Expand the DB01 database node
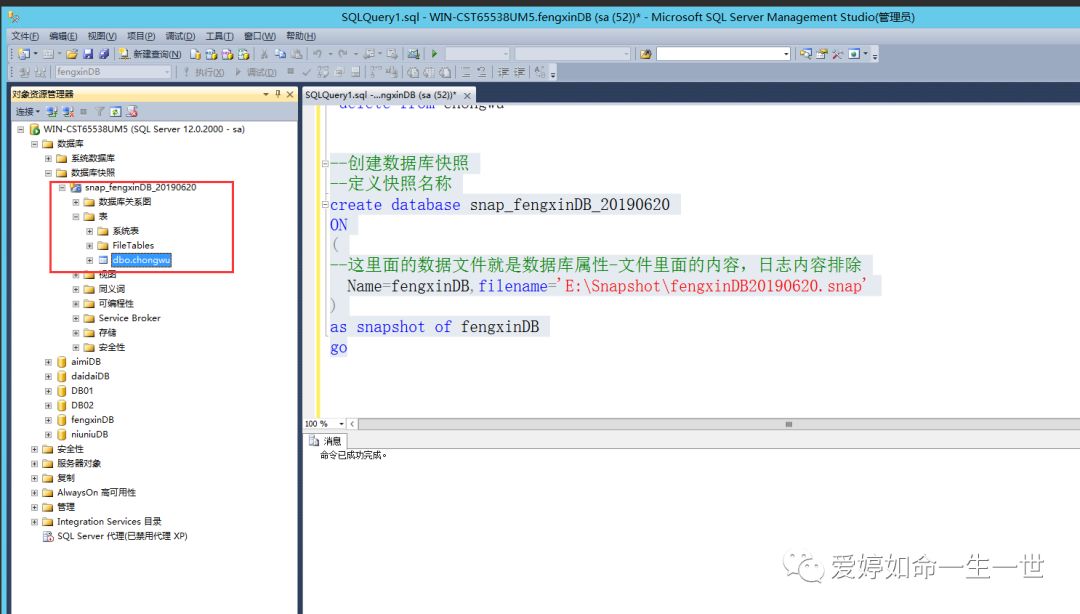The width and height of the screenshot is (1080, 614). (48, 391)
